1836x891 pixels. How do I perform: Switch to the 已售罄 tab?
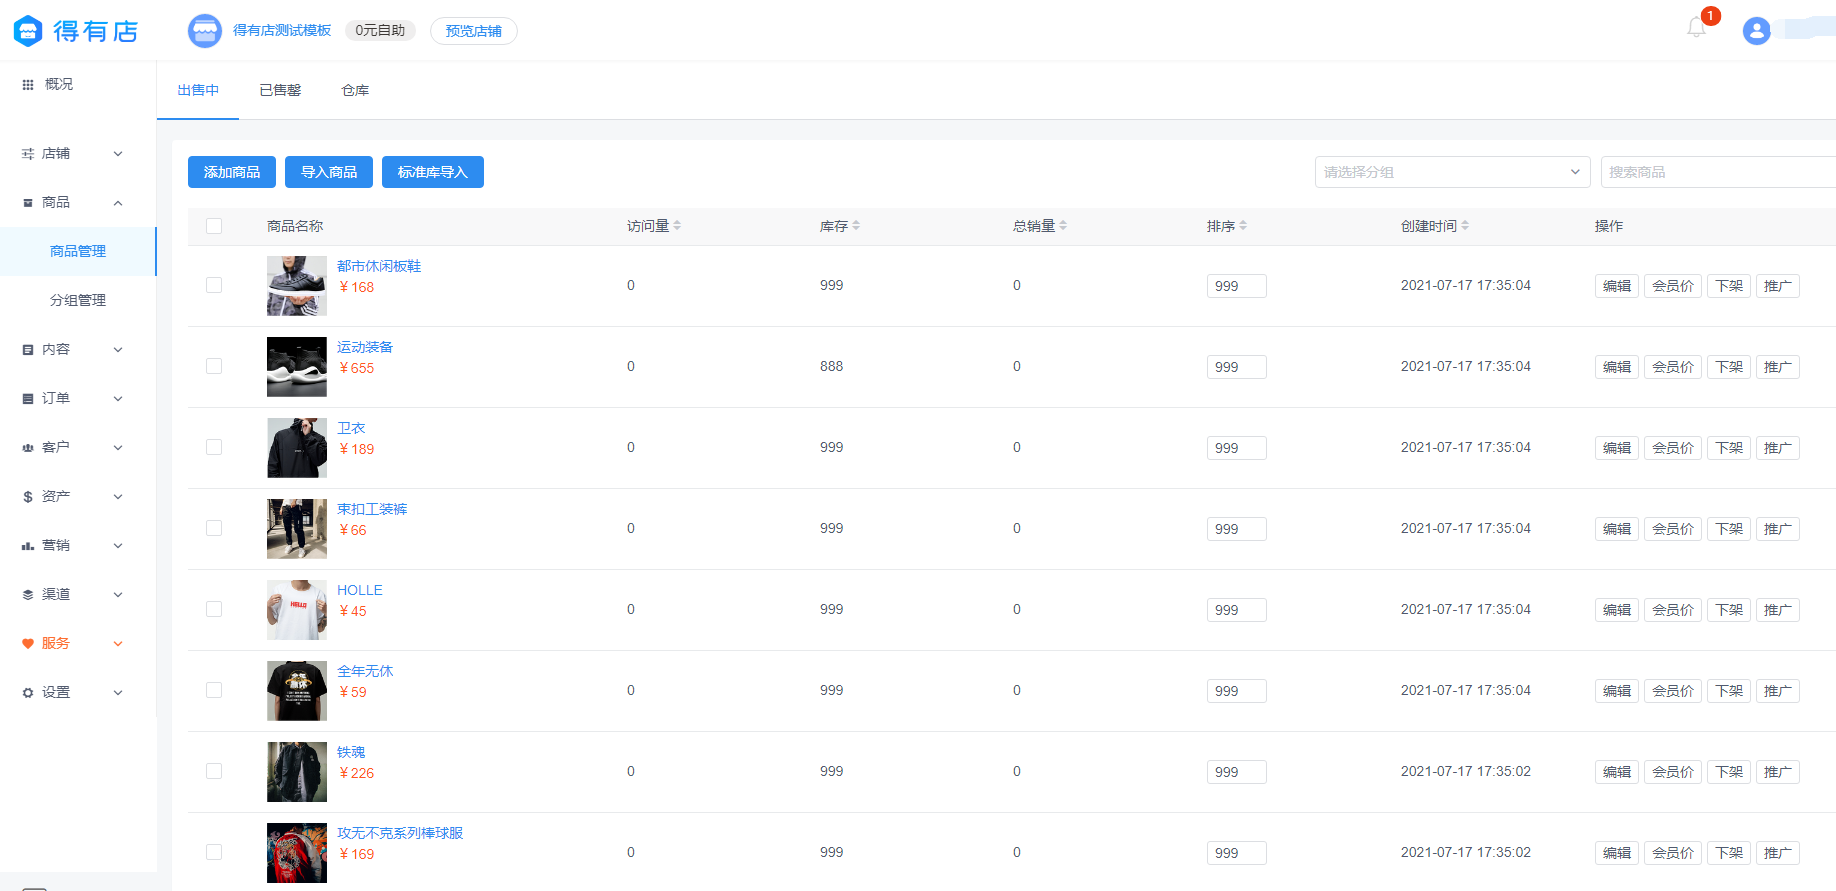280,90
